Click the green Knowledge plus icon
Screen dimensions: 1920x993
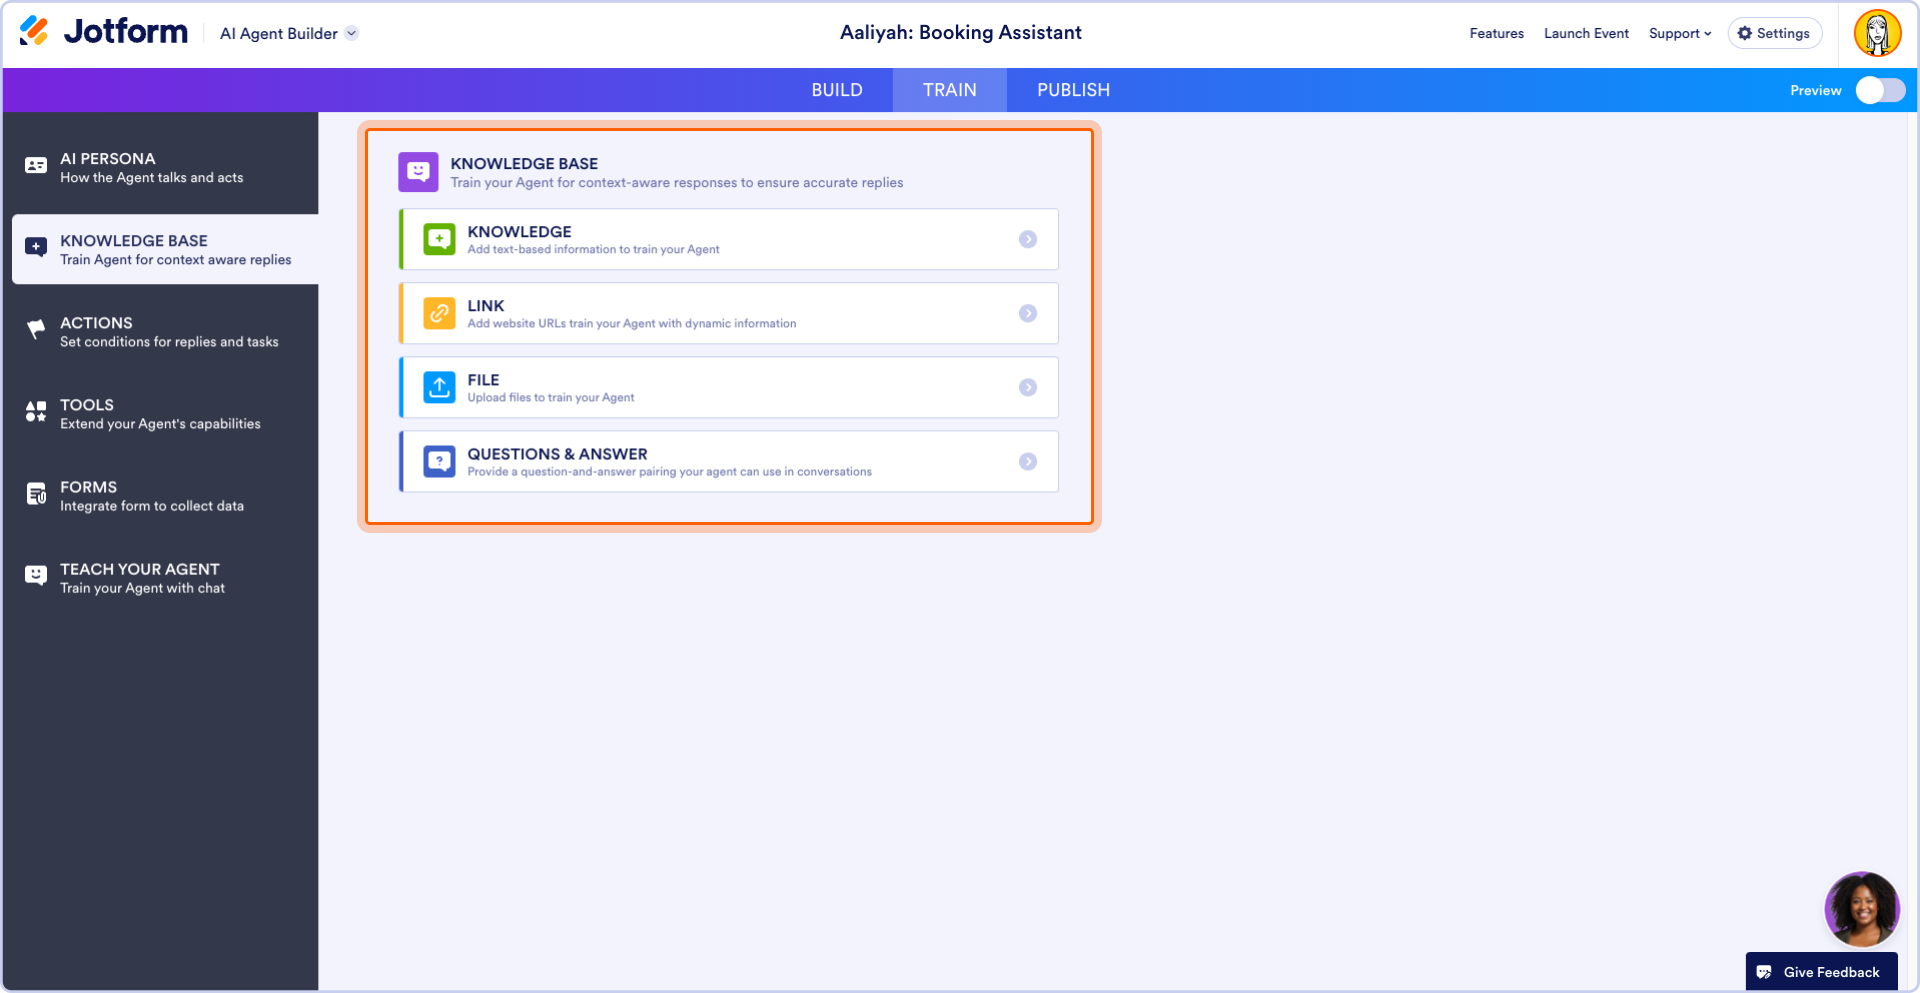pos(439,239)
